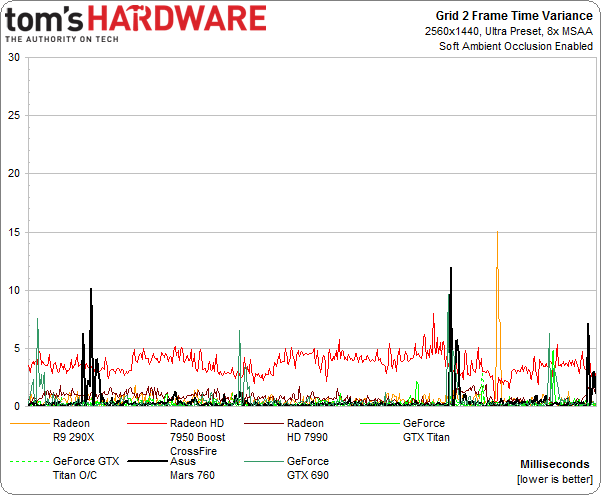Select the 'Radeon HD 7950 Boost CrossFire' legend label

198,437
